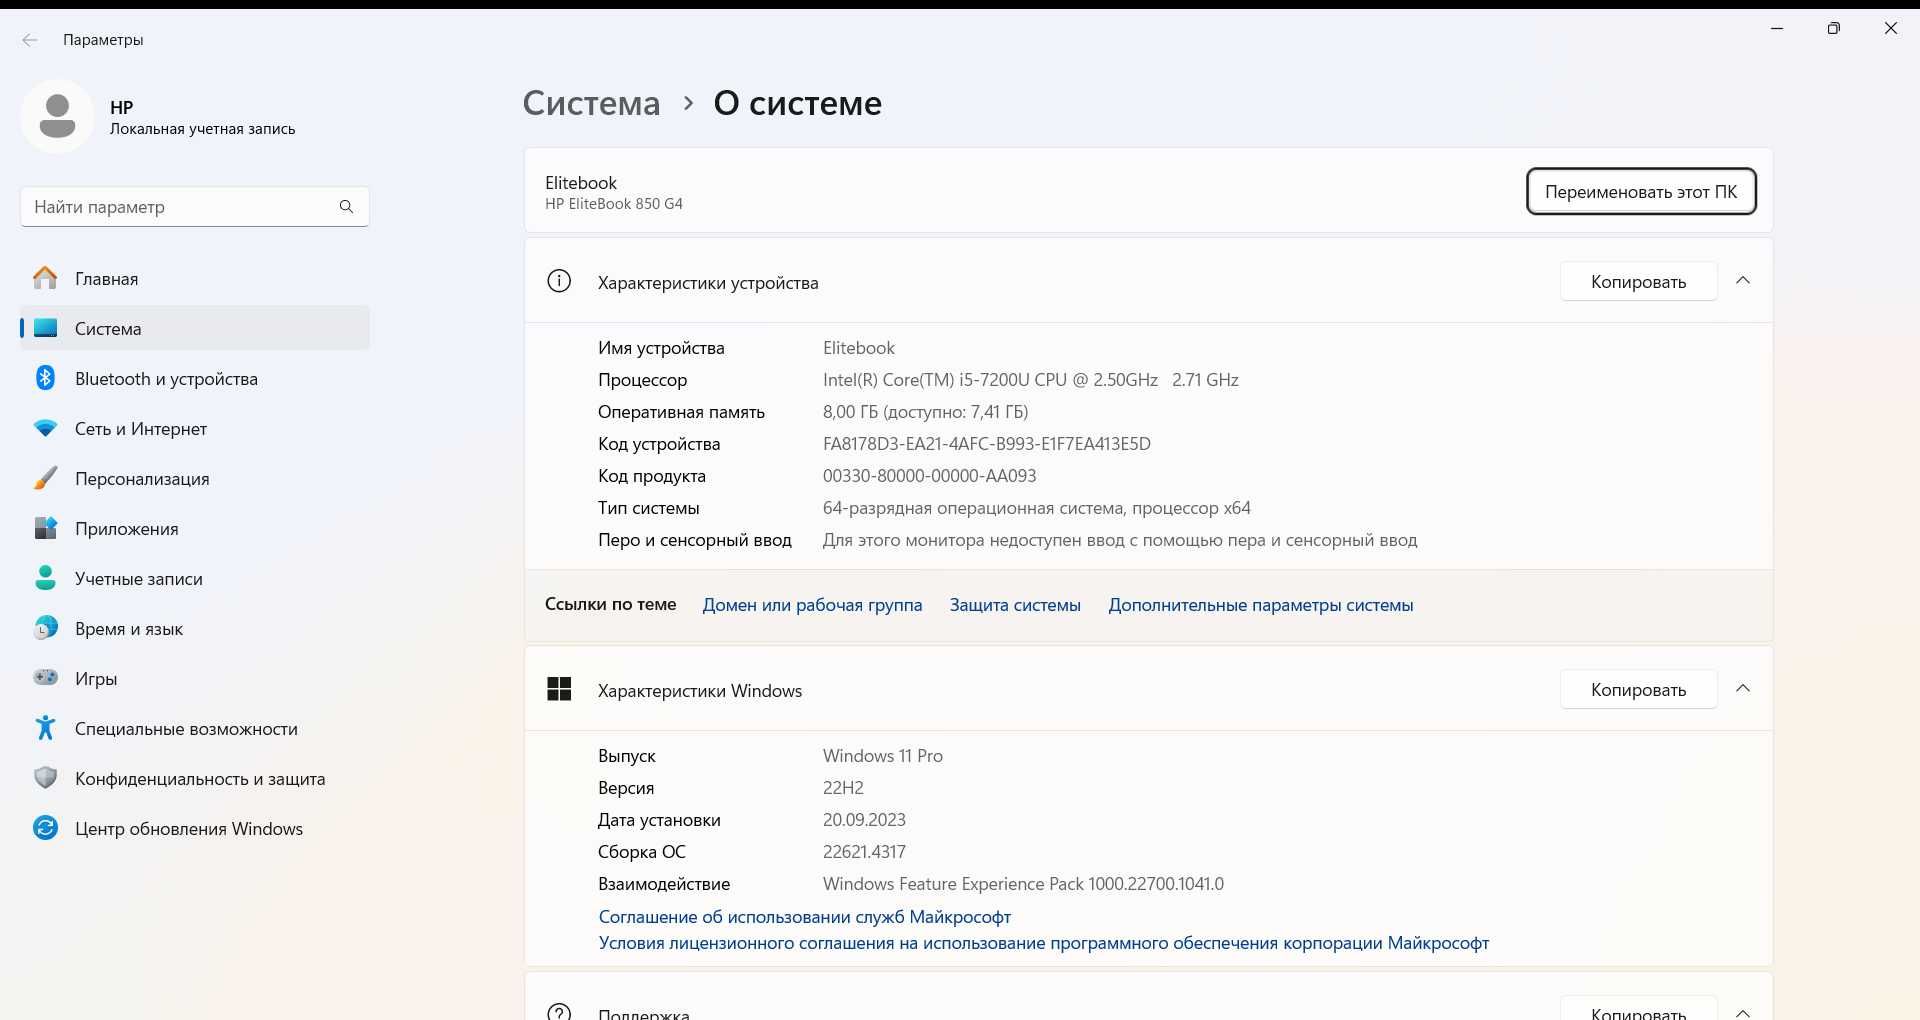The height and width of the screenshot is (1020, 1920).
Task: Open Специальные возможности page
Action: [x=195, y=728]
